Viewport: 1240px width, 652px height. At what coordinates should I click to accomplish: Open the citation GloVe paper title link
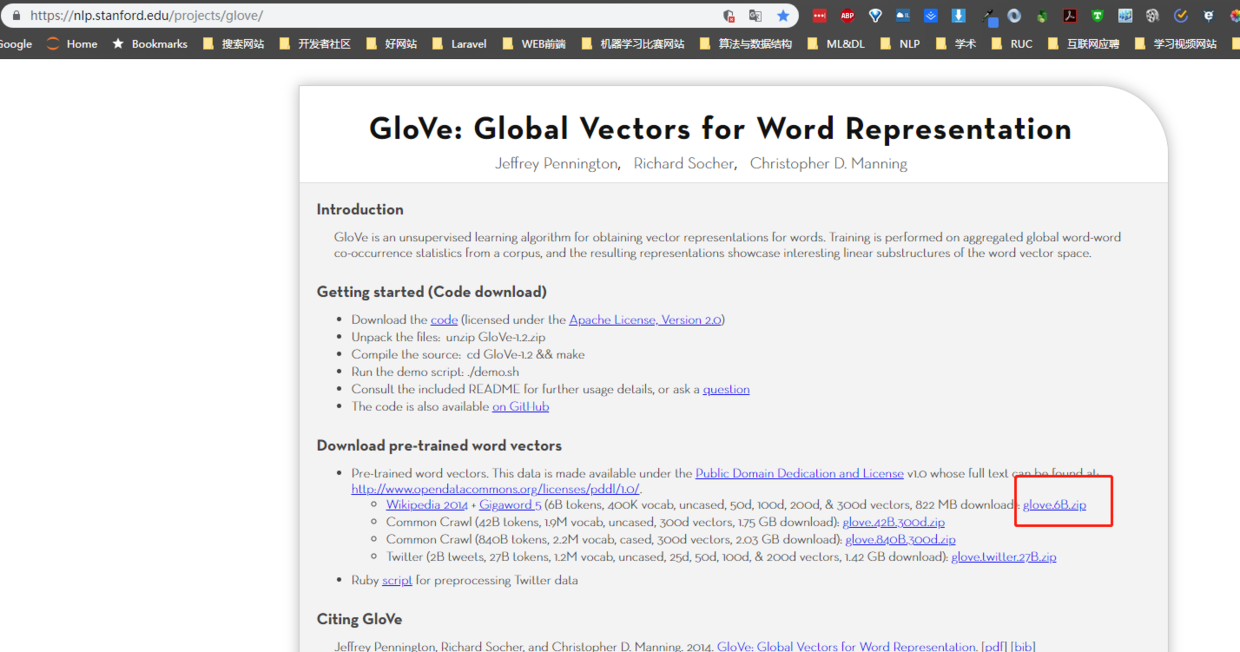click(x=847, y=647)
